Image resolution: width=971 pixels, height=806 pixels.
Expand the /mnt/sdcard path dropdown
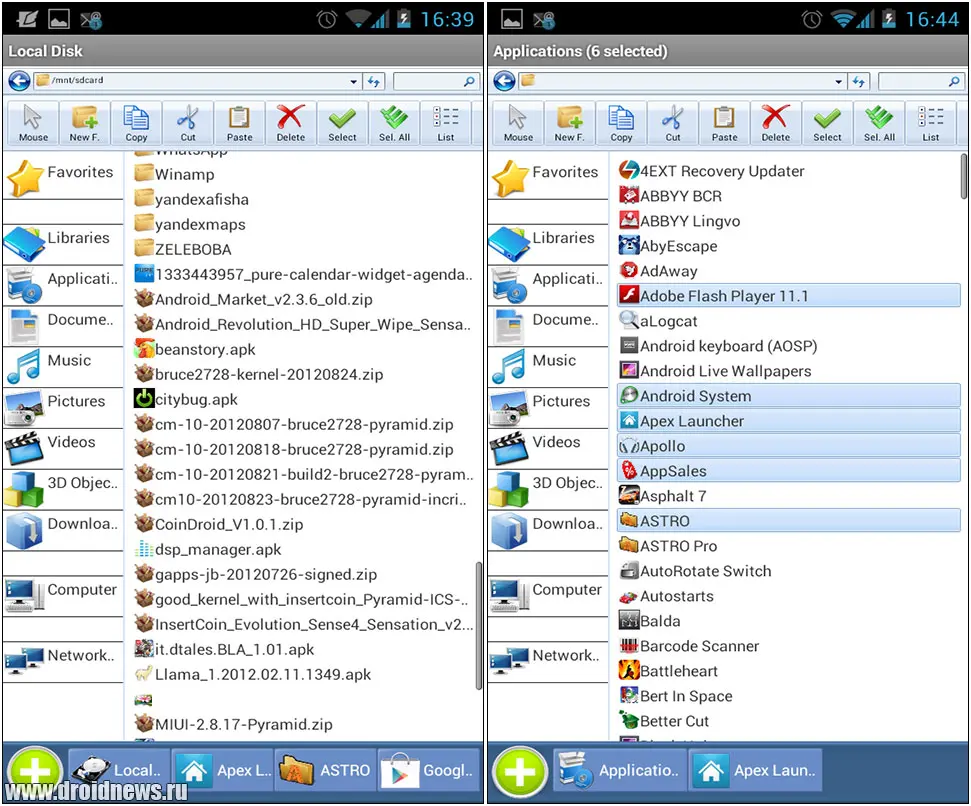pos(354,81)
